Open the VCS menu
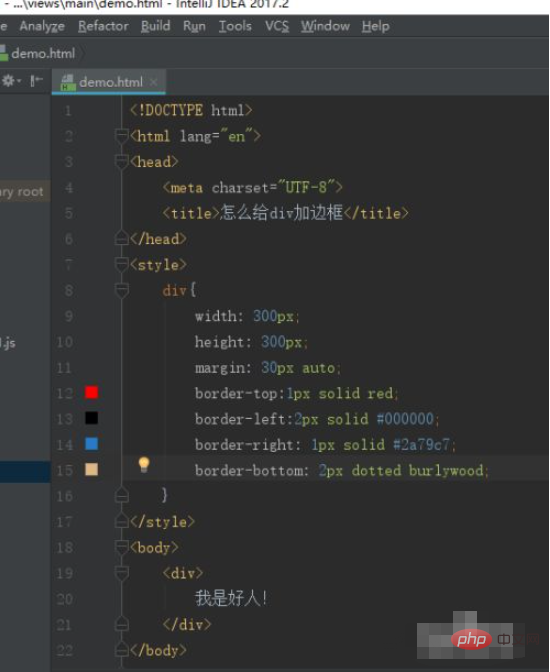 click(277, 26)
